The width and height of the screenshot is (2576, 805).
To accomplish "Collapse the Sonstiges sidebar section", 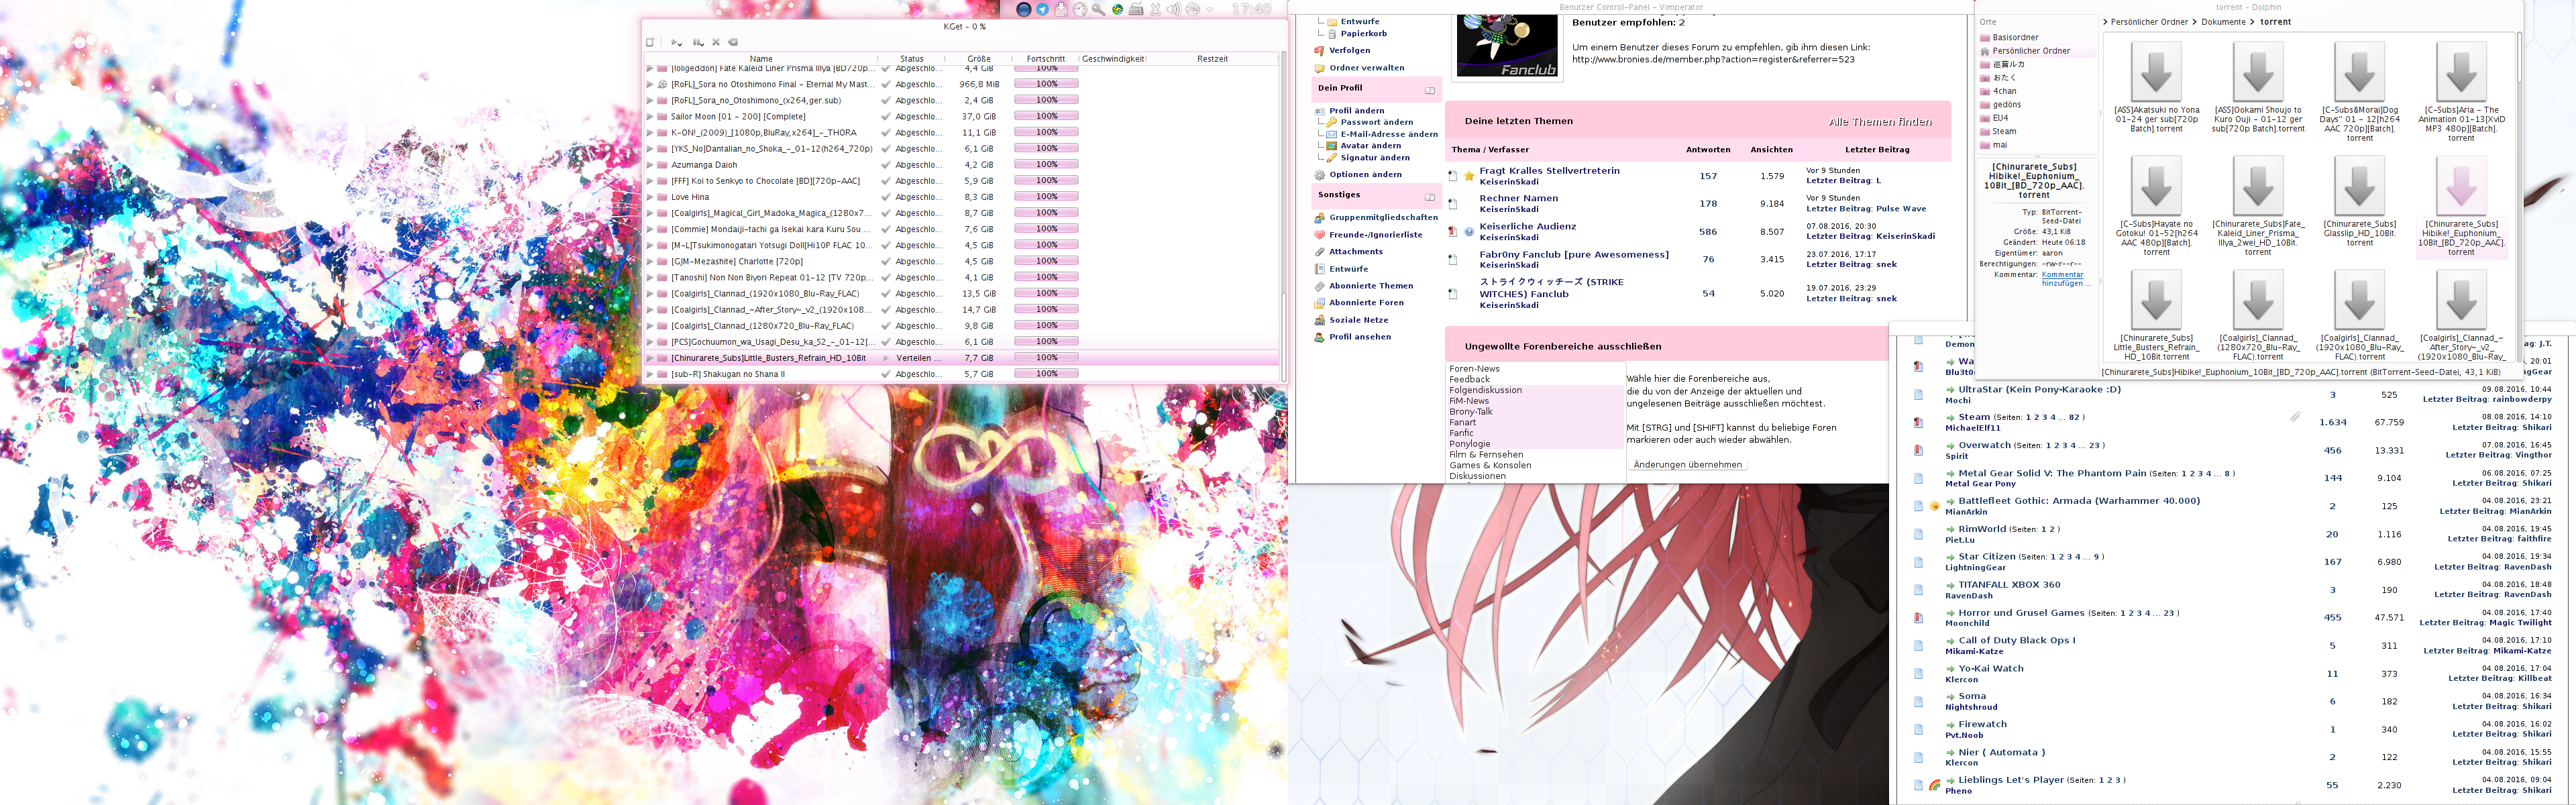I will (x=1430, y=197).
